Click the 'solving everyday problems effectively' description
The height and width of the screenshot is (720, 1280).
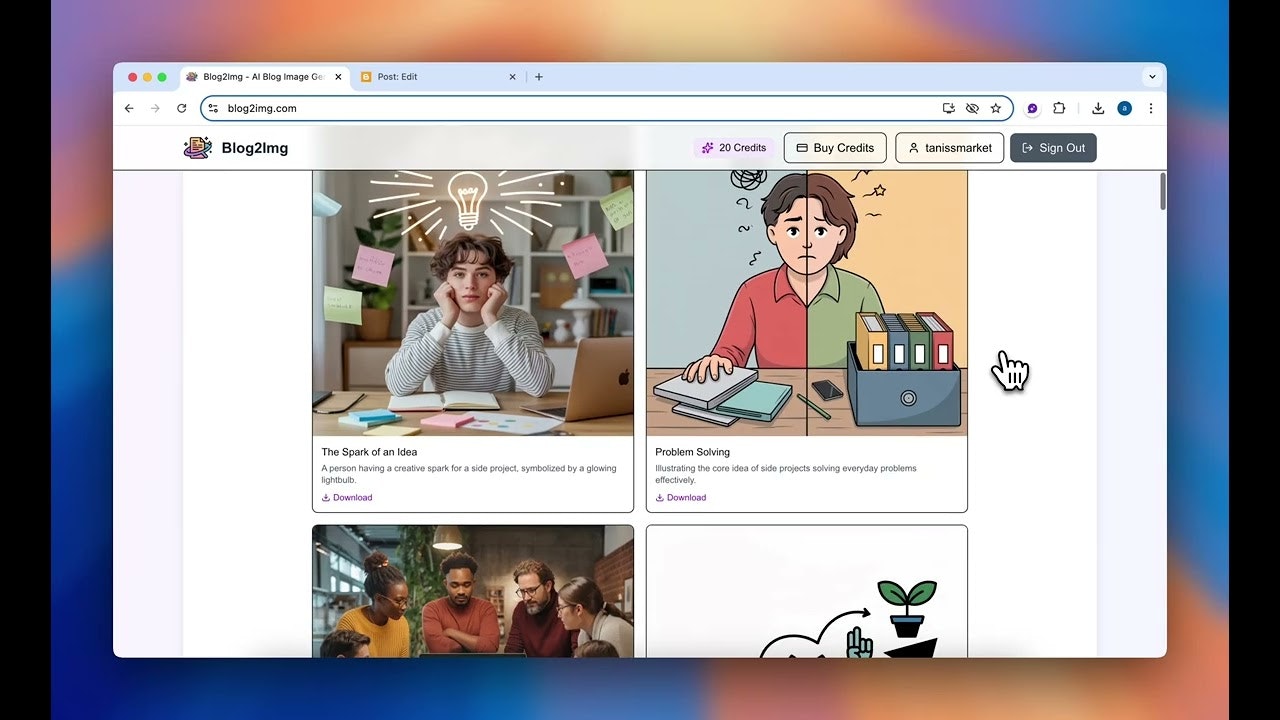click(786, 474)
